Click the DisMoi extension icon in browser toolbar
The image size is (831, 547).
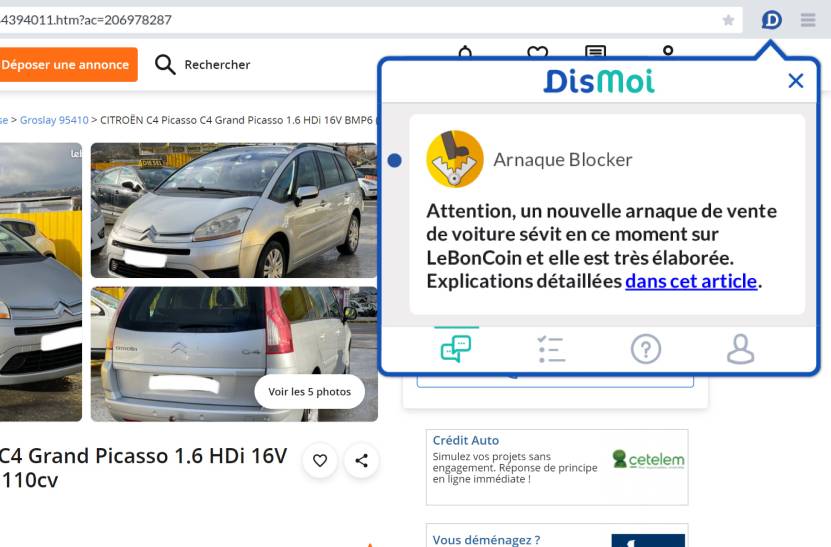pos(771,20)
